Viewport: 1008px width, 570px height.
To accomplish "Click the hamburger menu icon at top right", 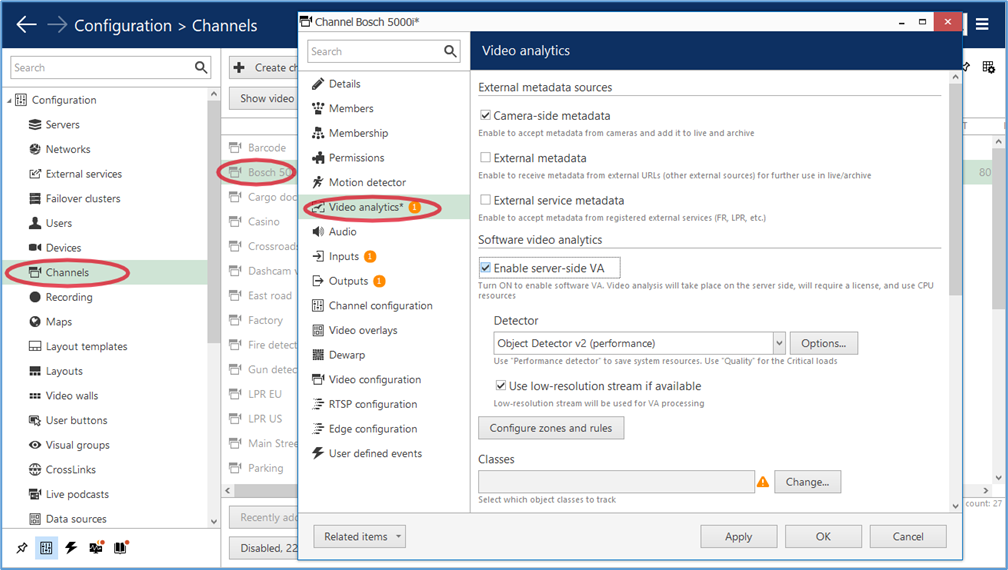I will [x=982, y=25].
